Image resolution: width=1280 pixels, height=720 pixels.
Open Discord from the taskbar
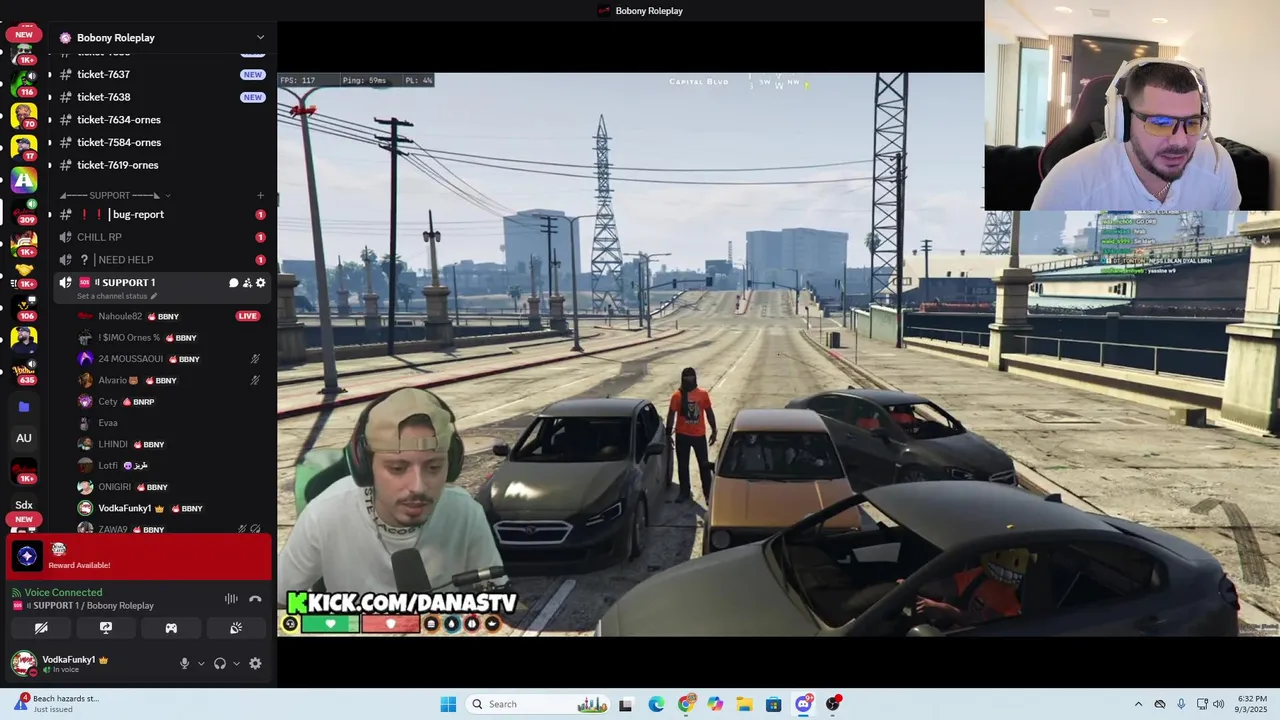click(803, 704)
